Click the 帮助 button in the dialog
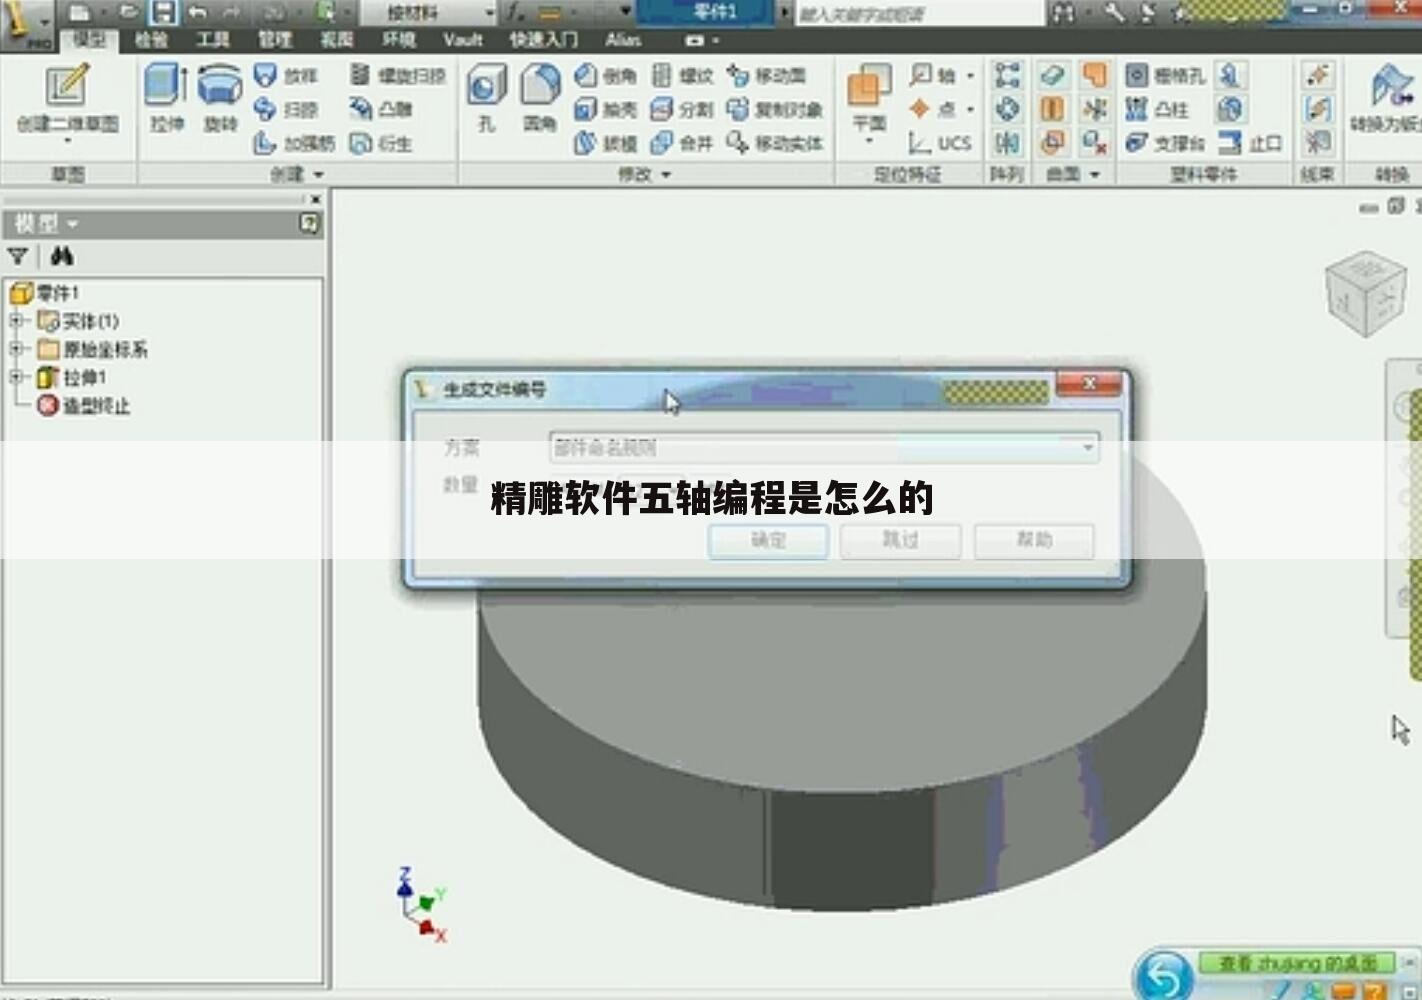This screenshot has width=1422, height=1000. [1035, 541]
